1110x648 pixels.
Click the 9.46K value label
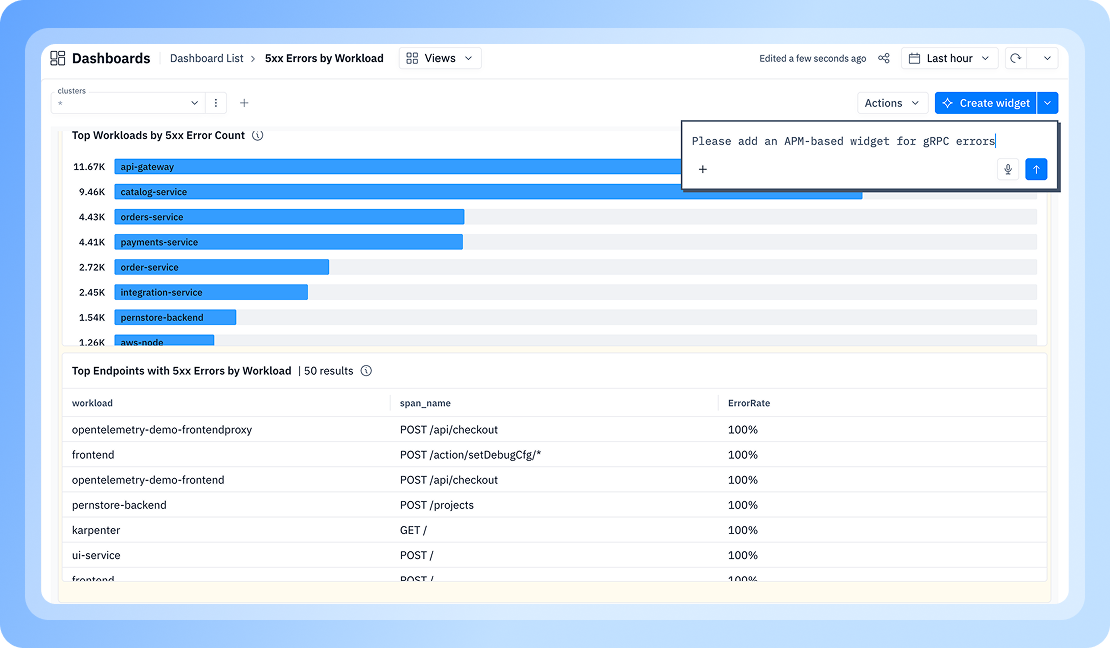92,192
